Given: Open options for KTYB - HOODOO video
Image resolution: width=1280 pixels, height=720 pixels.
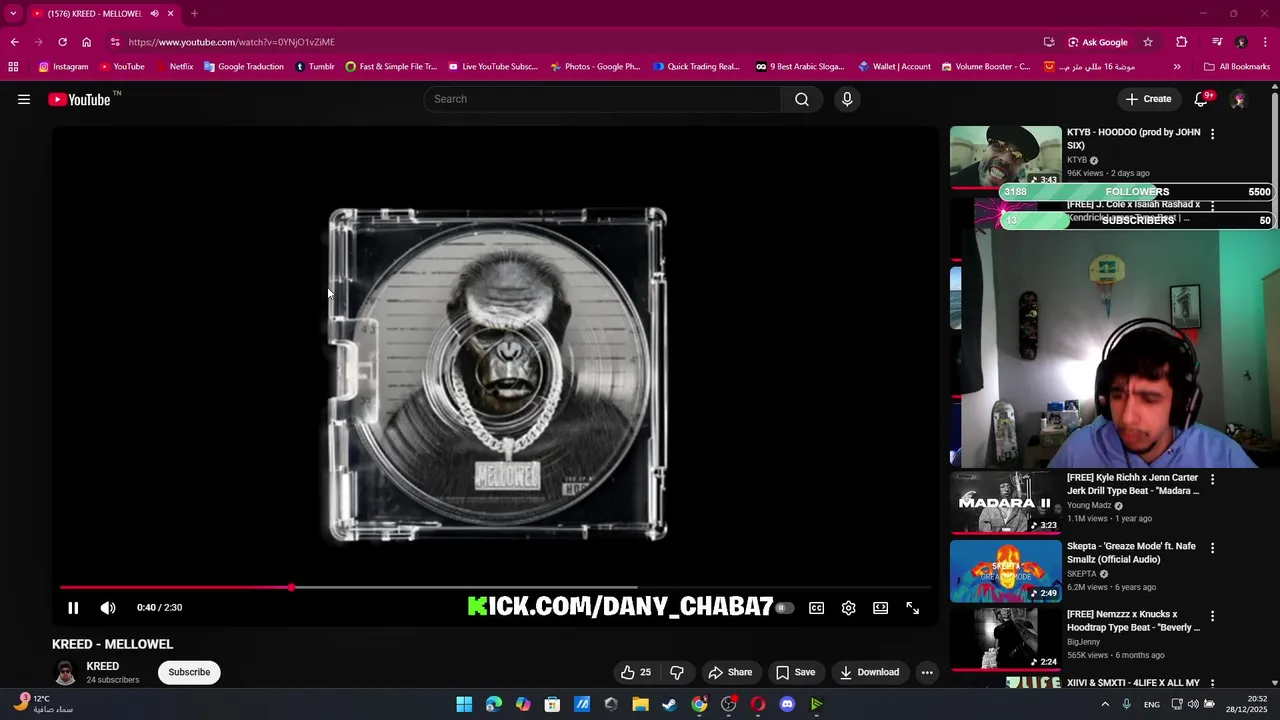Looking at the screenshot, I should pyautogui.click(x=1212, y=134).
